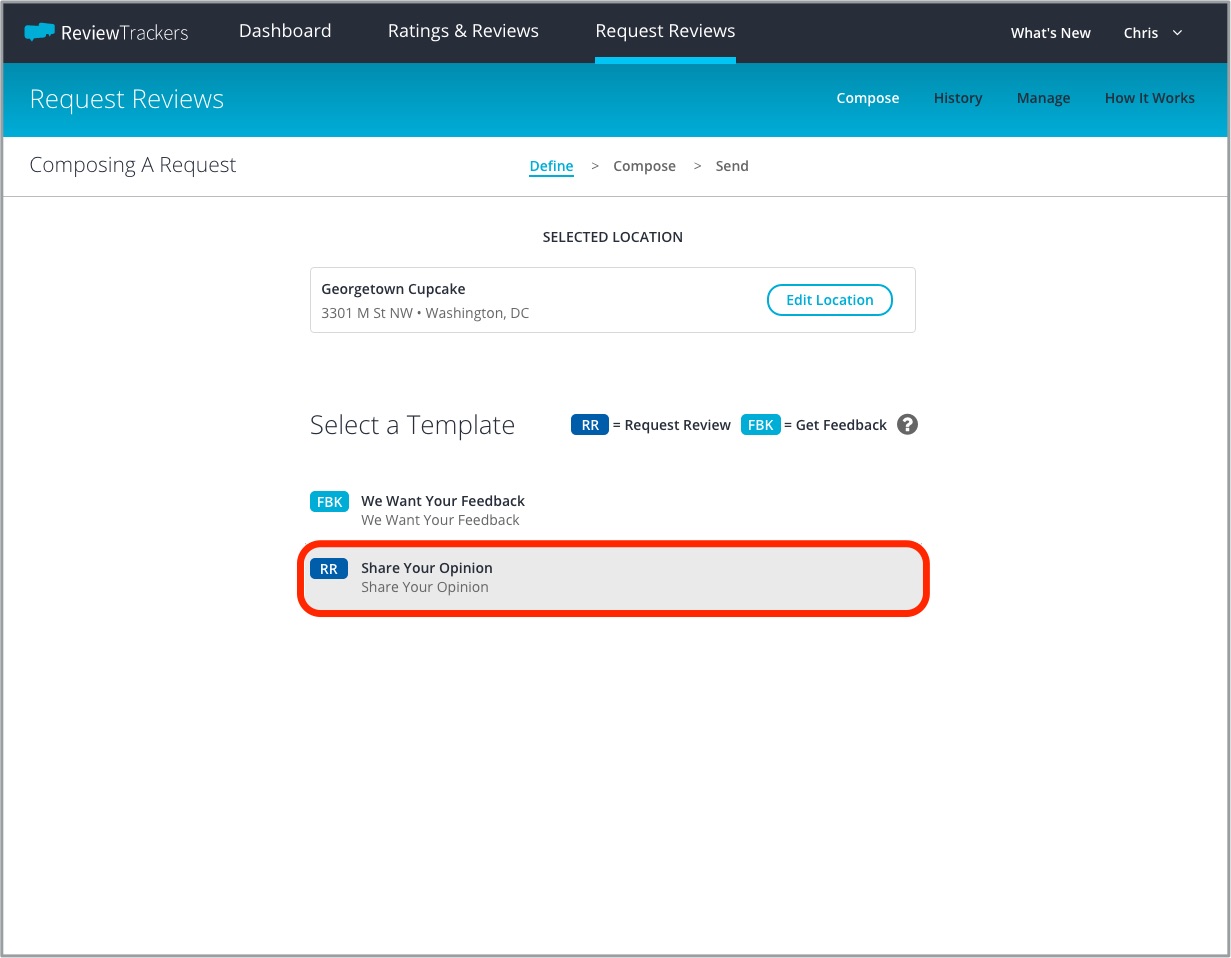Go to the Send step
The width and height of the screenshot is (1231, 958).
click(732, 166)
